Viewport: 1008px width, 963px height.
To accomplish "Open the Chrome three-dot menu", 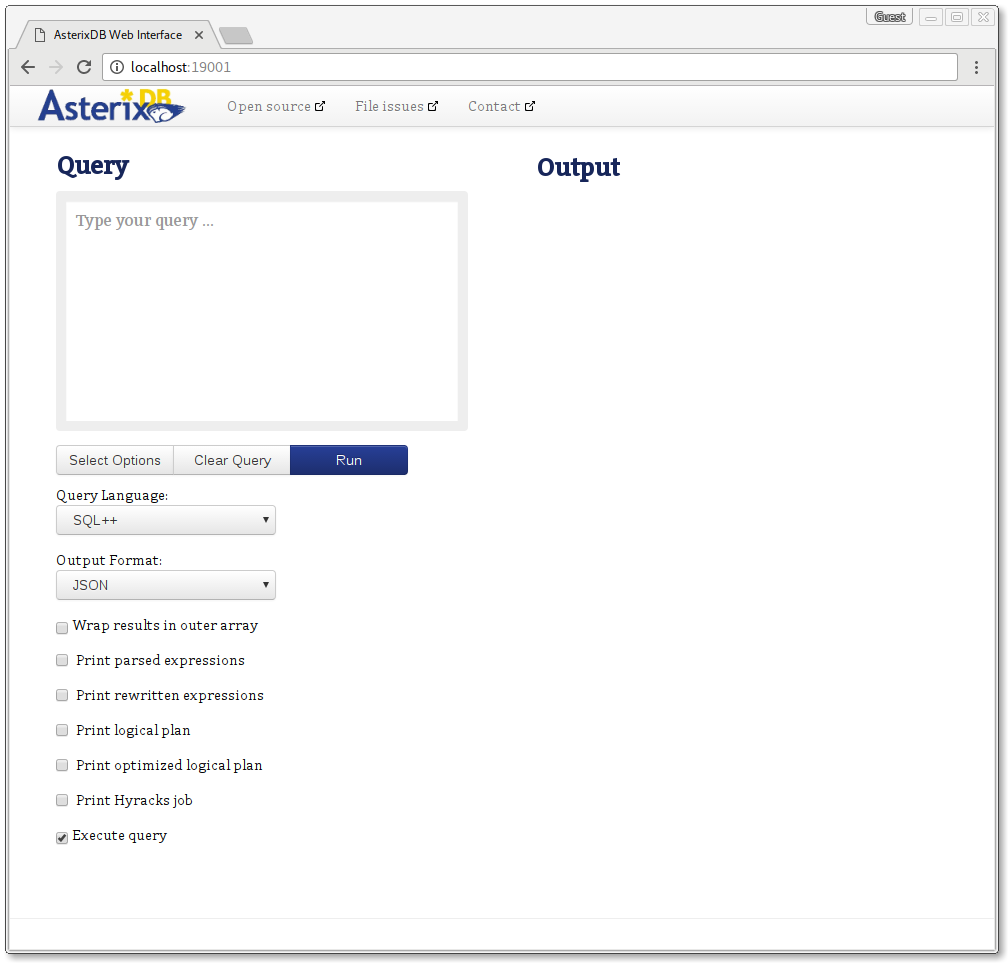I will [x=976, y=67].
